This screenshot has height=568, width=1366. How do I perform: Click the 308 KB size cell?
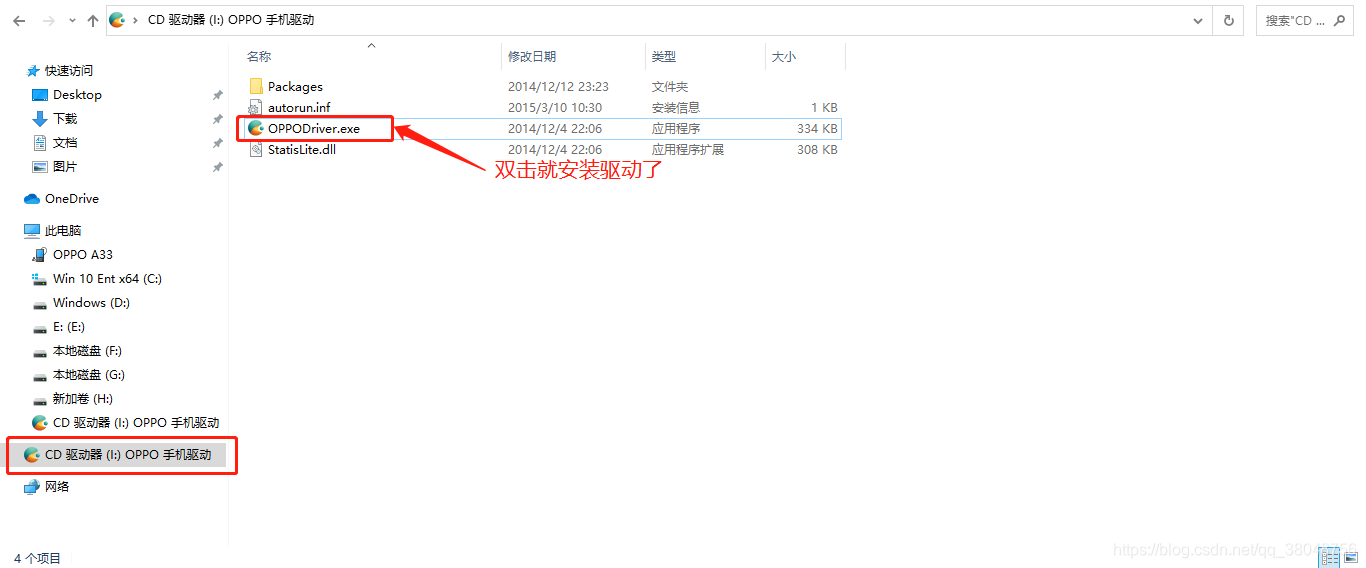point(817,149)
